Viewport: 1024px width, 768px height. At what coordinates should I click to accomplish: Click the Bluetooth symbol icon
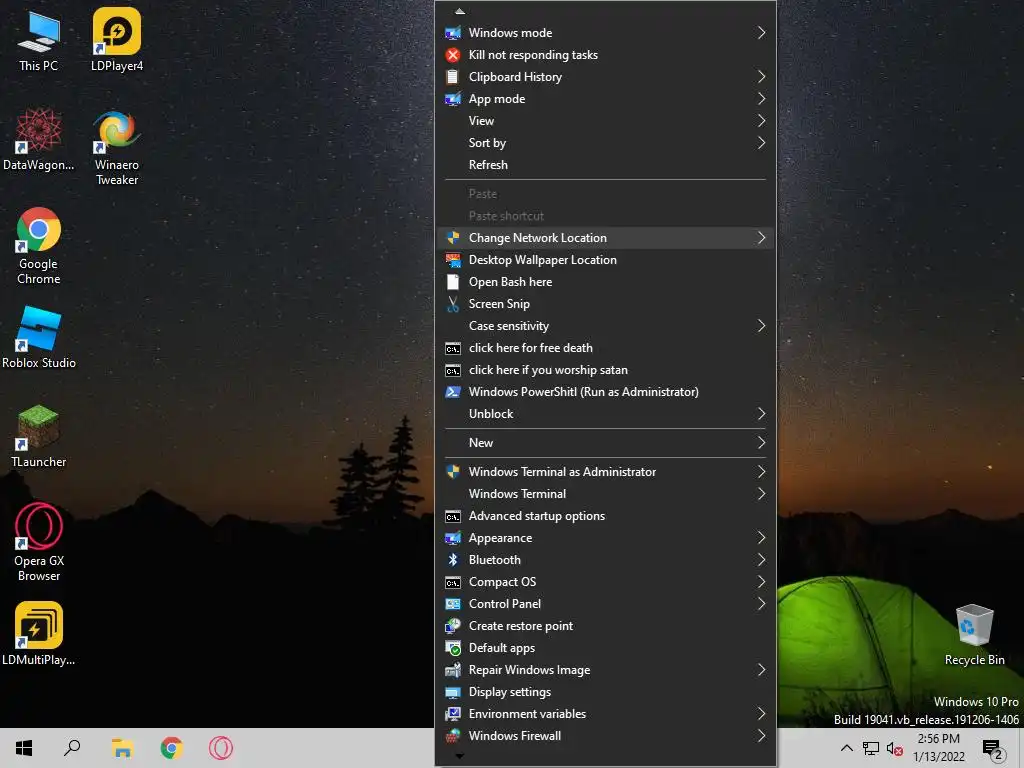coord(453,560)
